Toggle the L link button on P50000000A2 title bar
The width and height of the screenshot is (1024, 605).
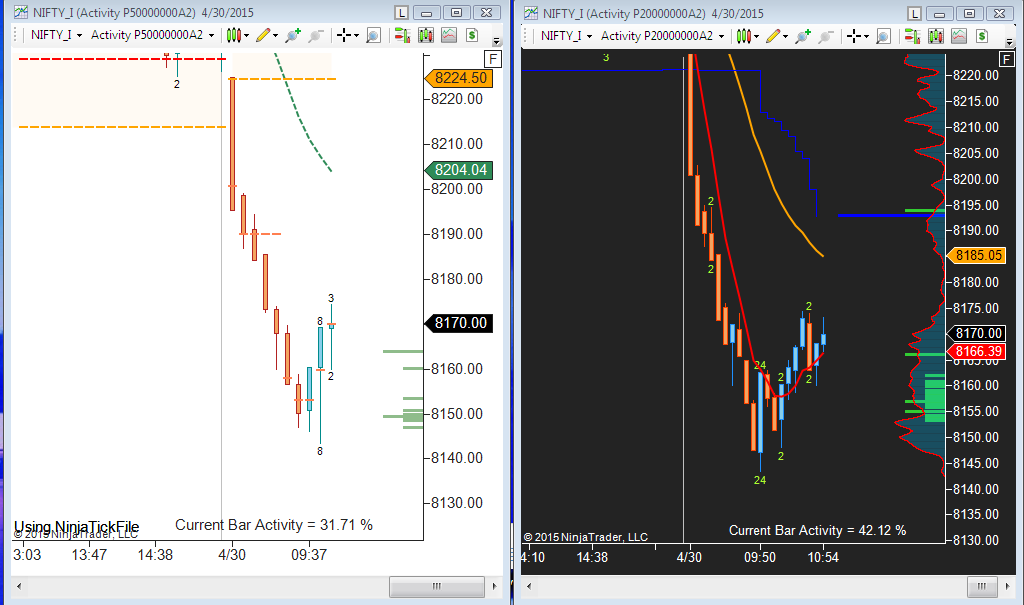[401, 12]
